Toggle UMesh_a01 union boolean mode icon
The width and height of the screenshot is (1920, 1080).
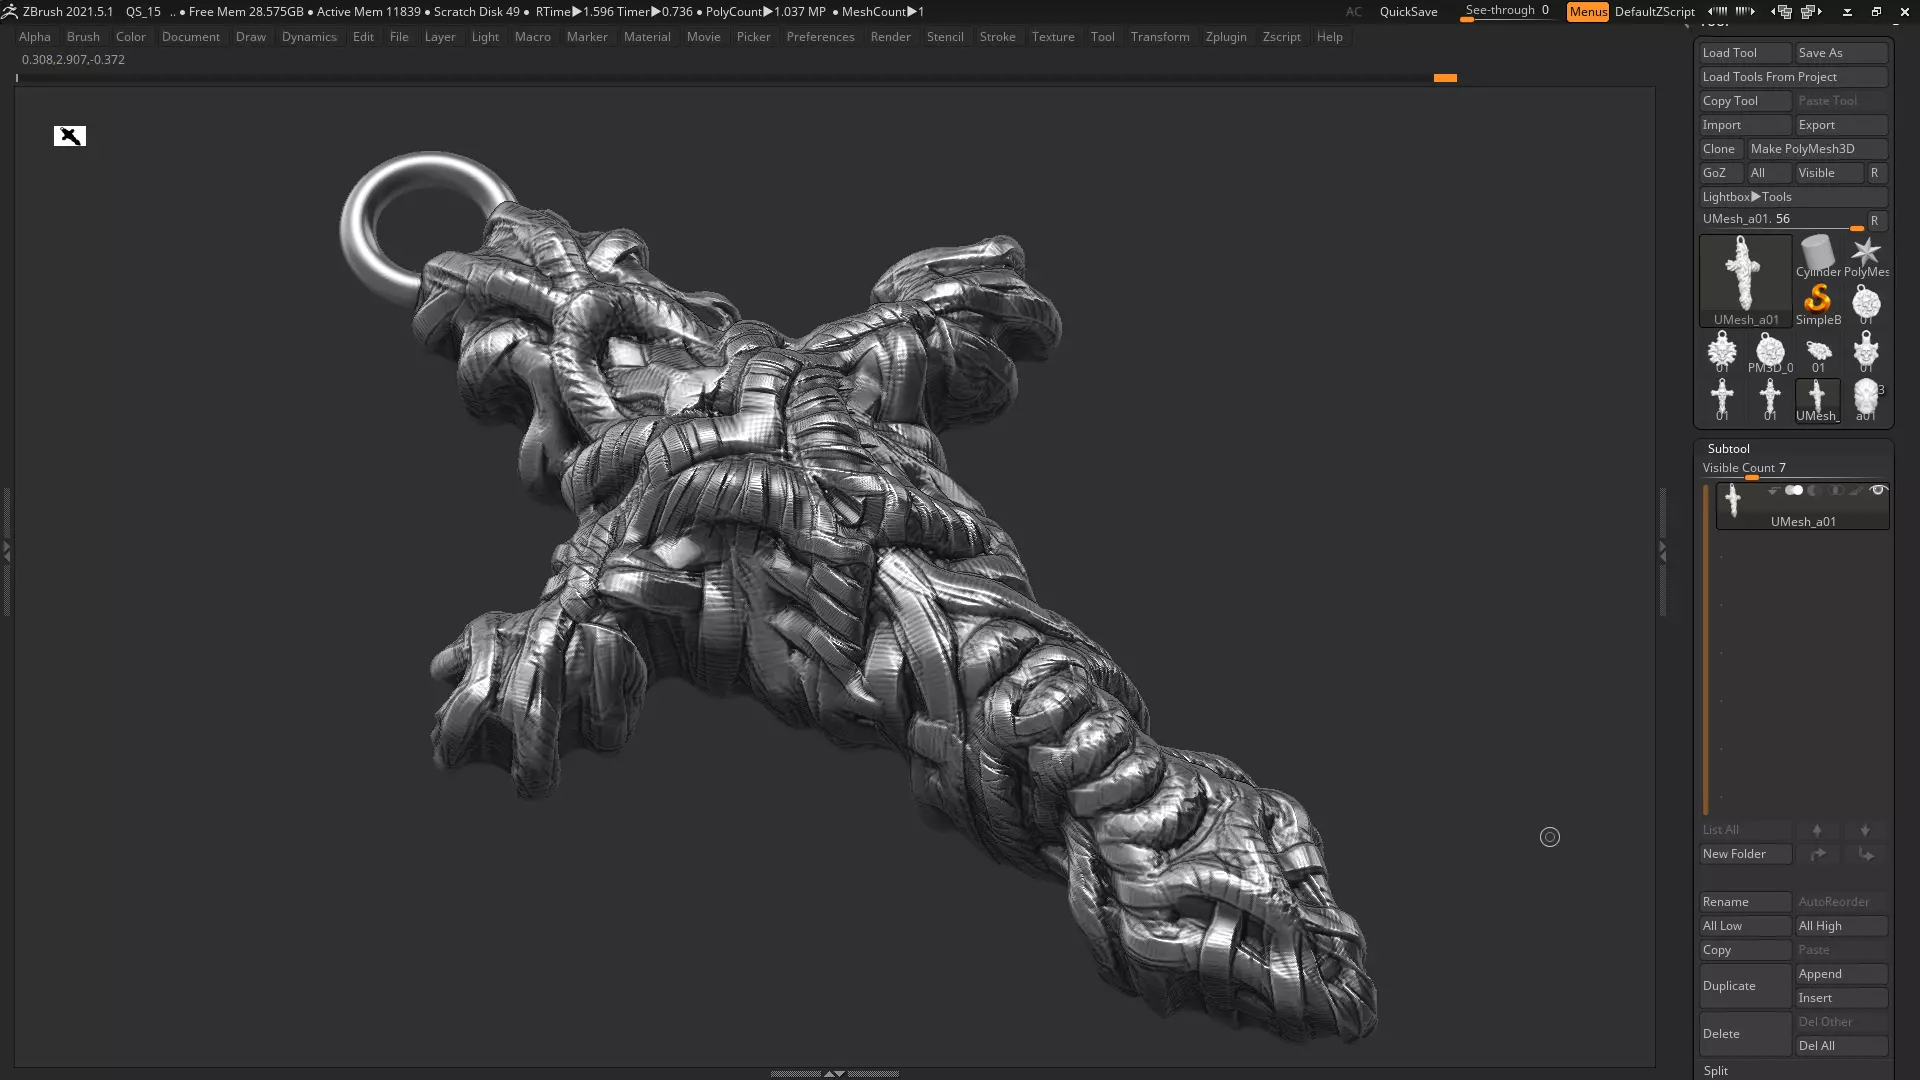[x=1794, y=490]
